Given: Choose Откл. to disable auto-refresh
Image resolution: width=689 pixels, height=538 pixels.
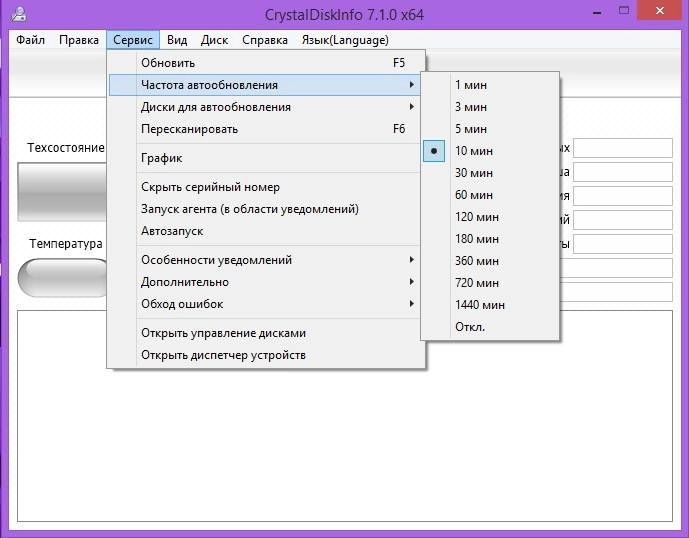Looking at the screenshot, I should coord(490,327).
